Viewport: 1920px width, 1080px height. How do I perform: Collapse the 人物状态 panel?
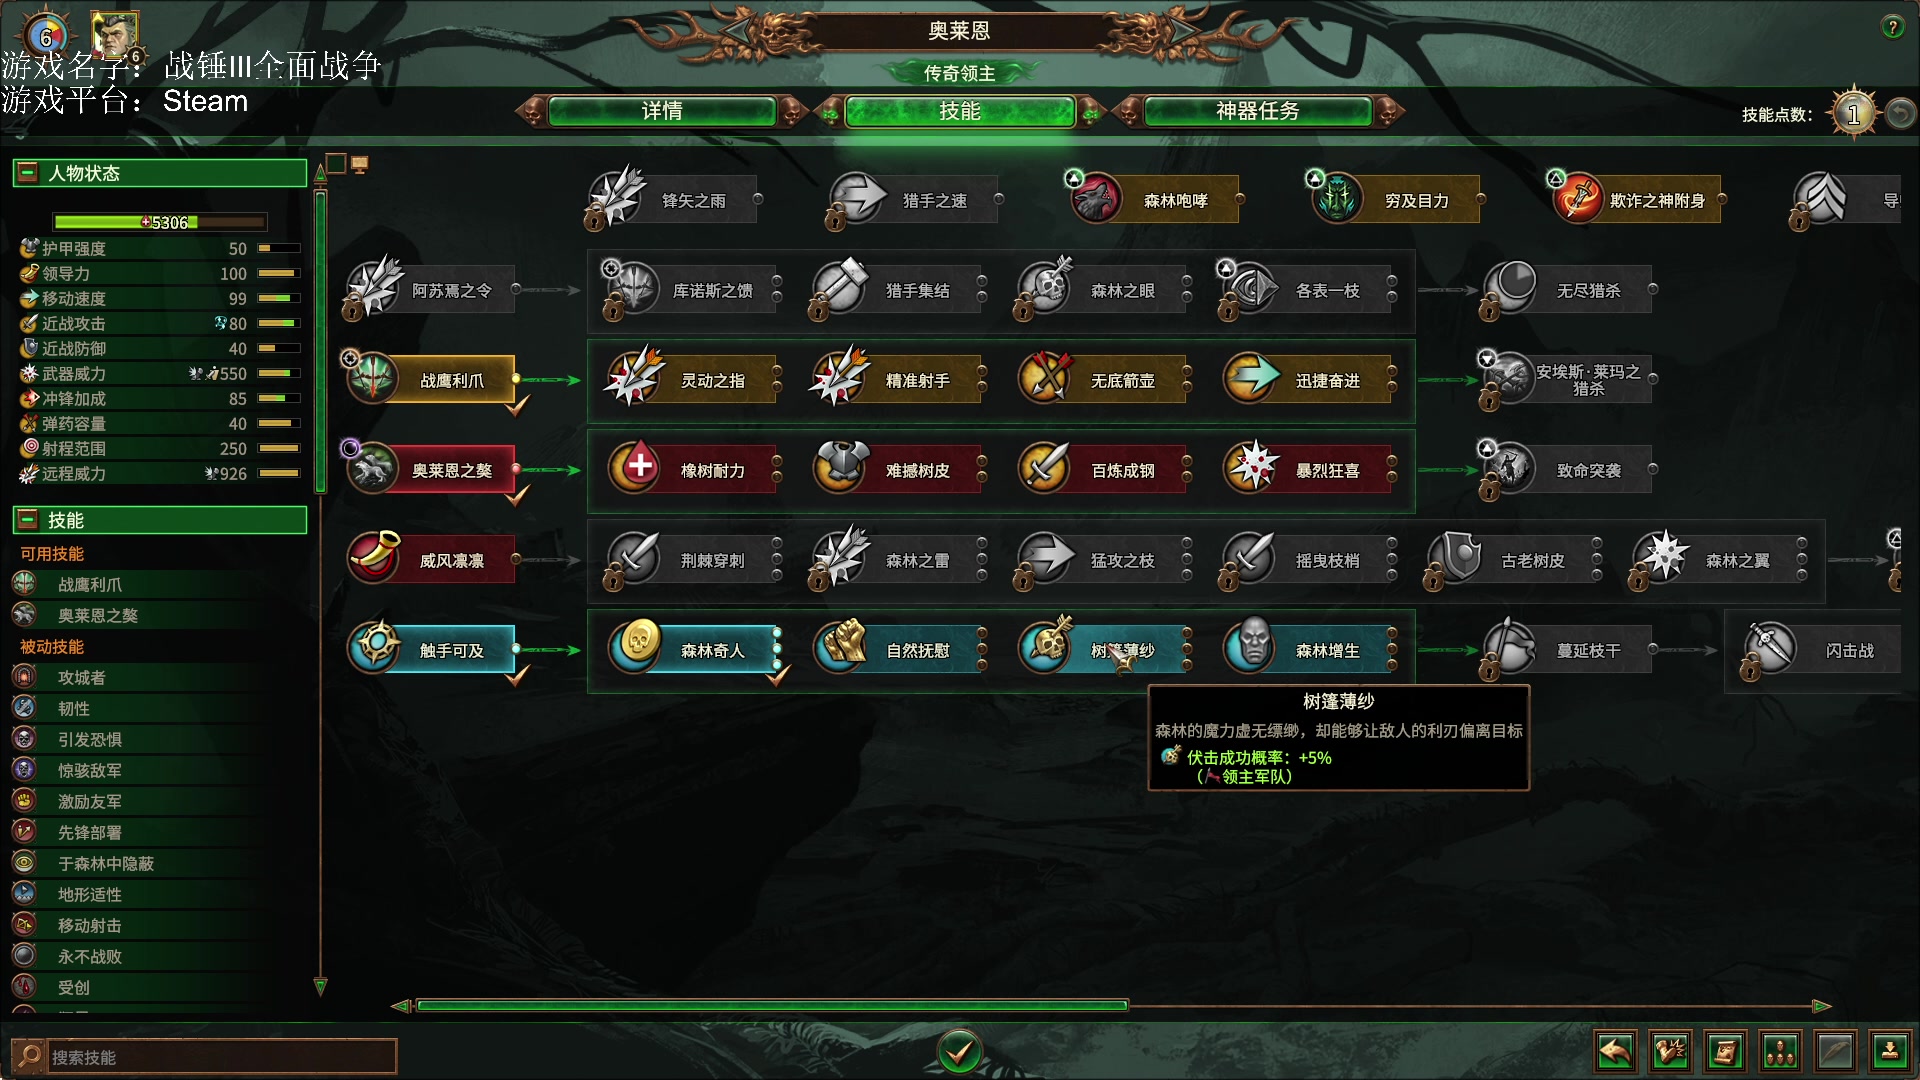point(28,173)
